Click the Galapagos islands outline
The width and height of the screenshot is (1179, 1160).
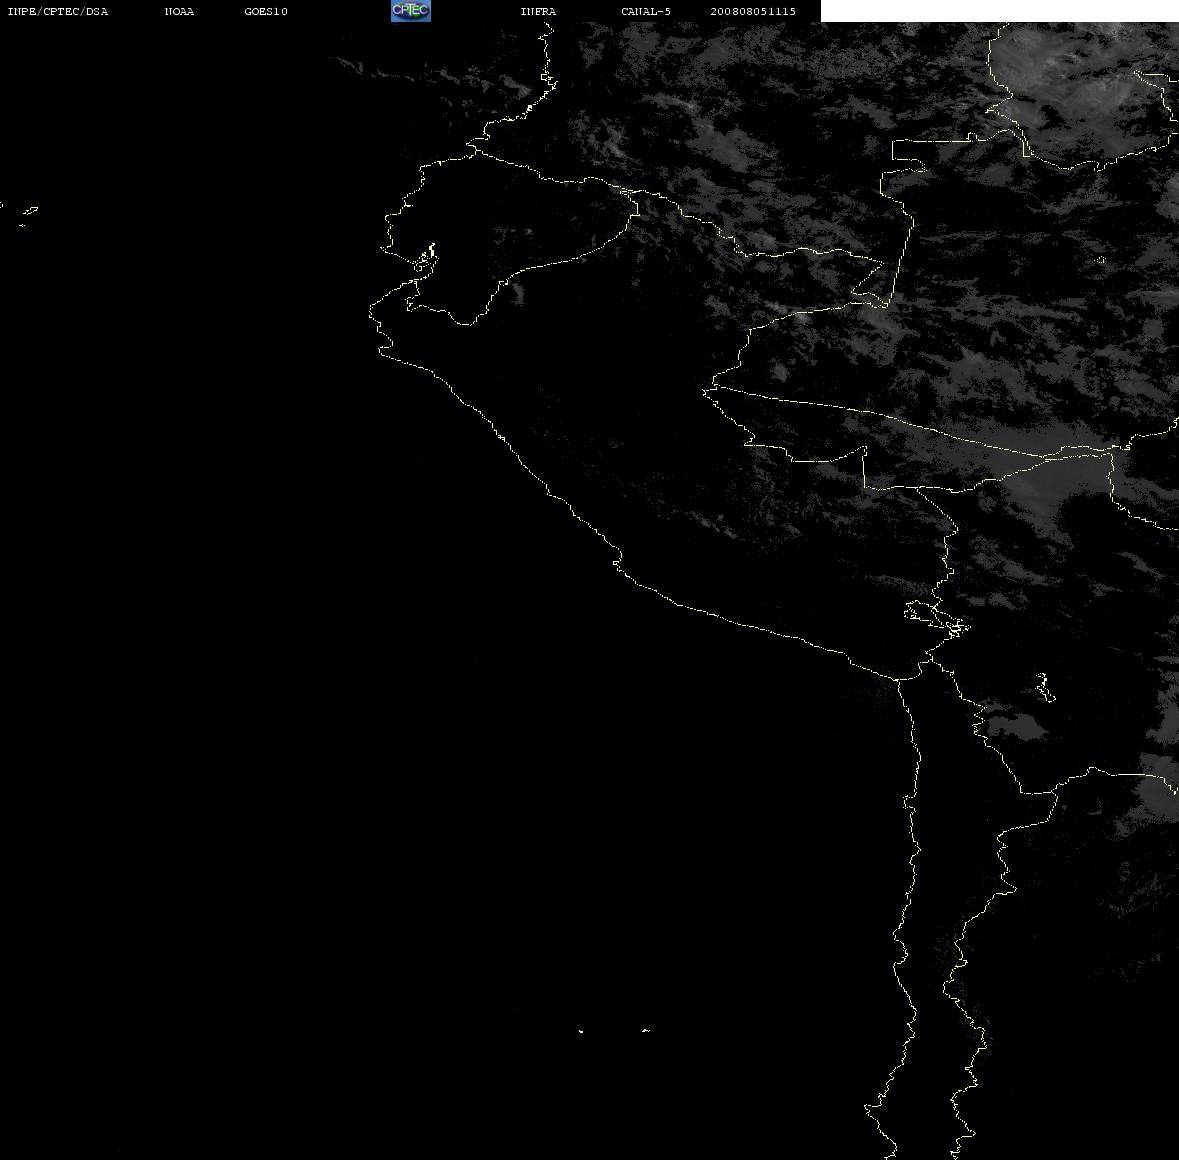click(27, 215)
